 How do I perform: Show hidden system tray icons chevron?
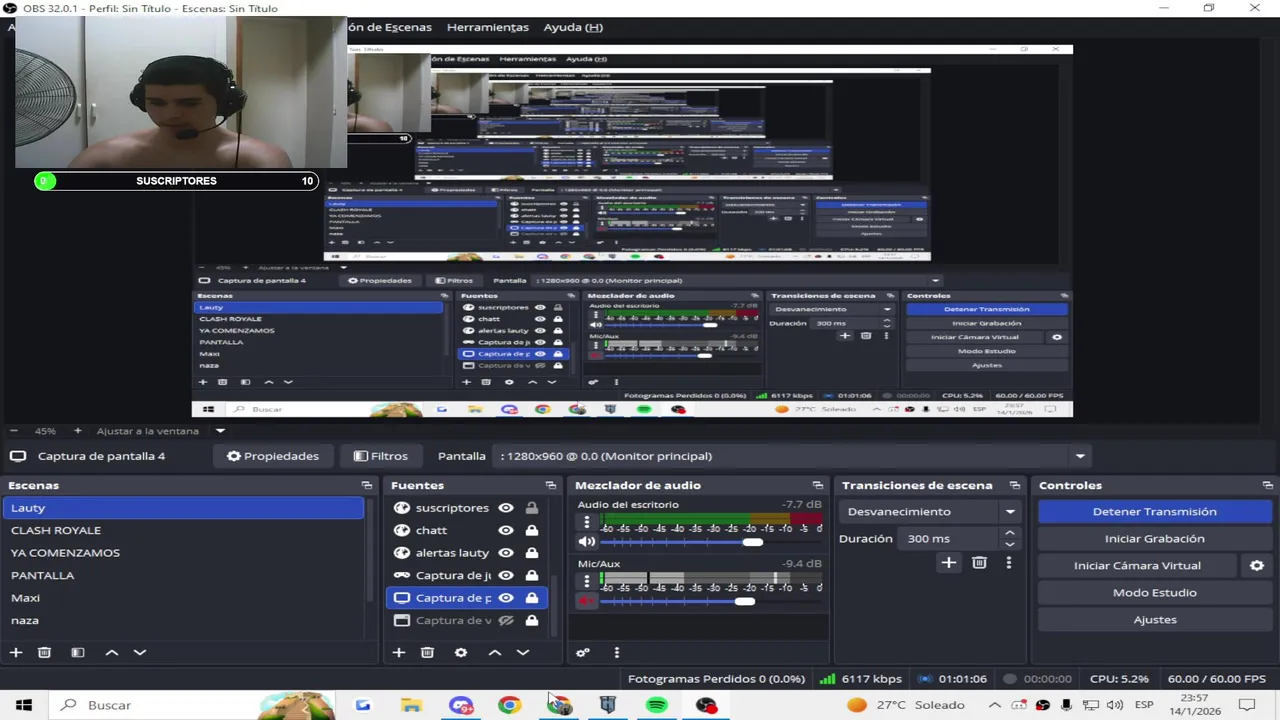click(x=995, y=705)
